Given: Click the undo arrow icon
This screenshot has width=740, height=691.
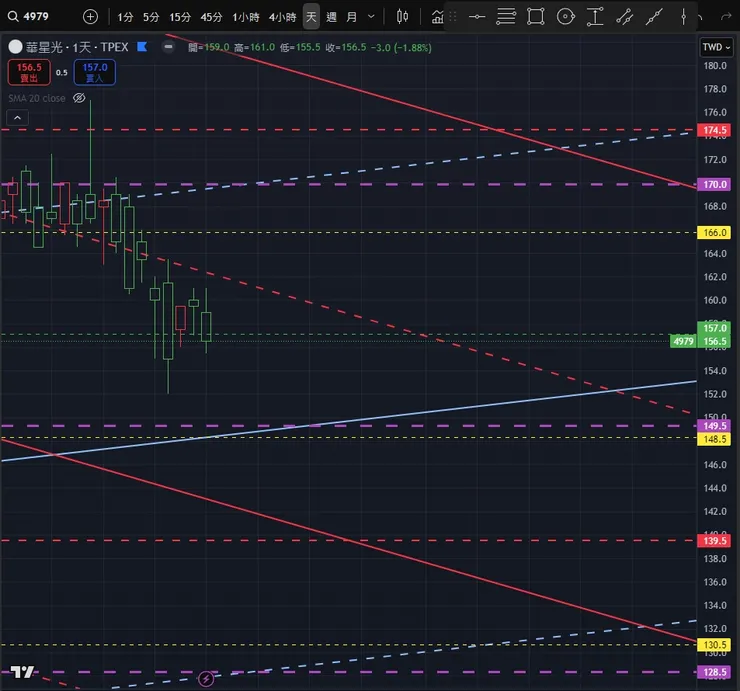Looking at the screenshot, I should click(x=701, y=17).
